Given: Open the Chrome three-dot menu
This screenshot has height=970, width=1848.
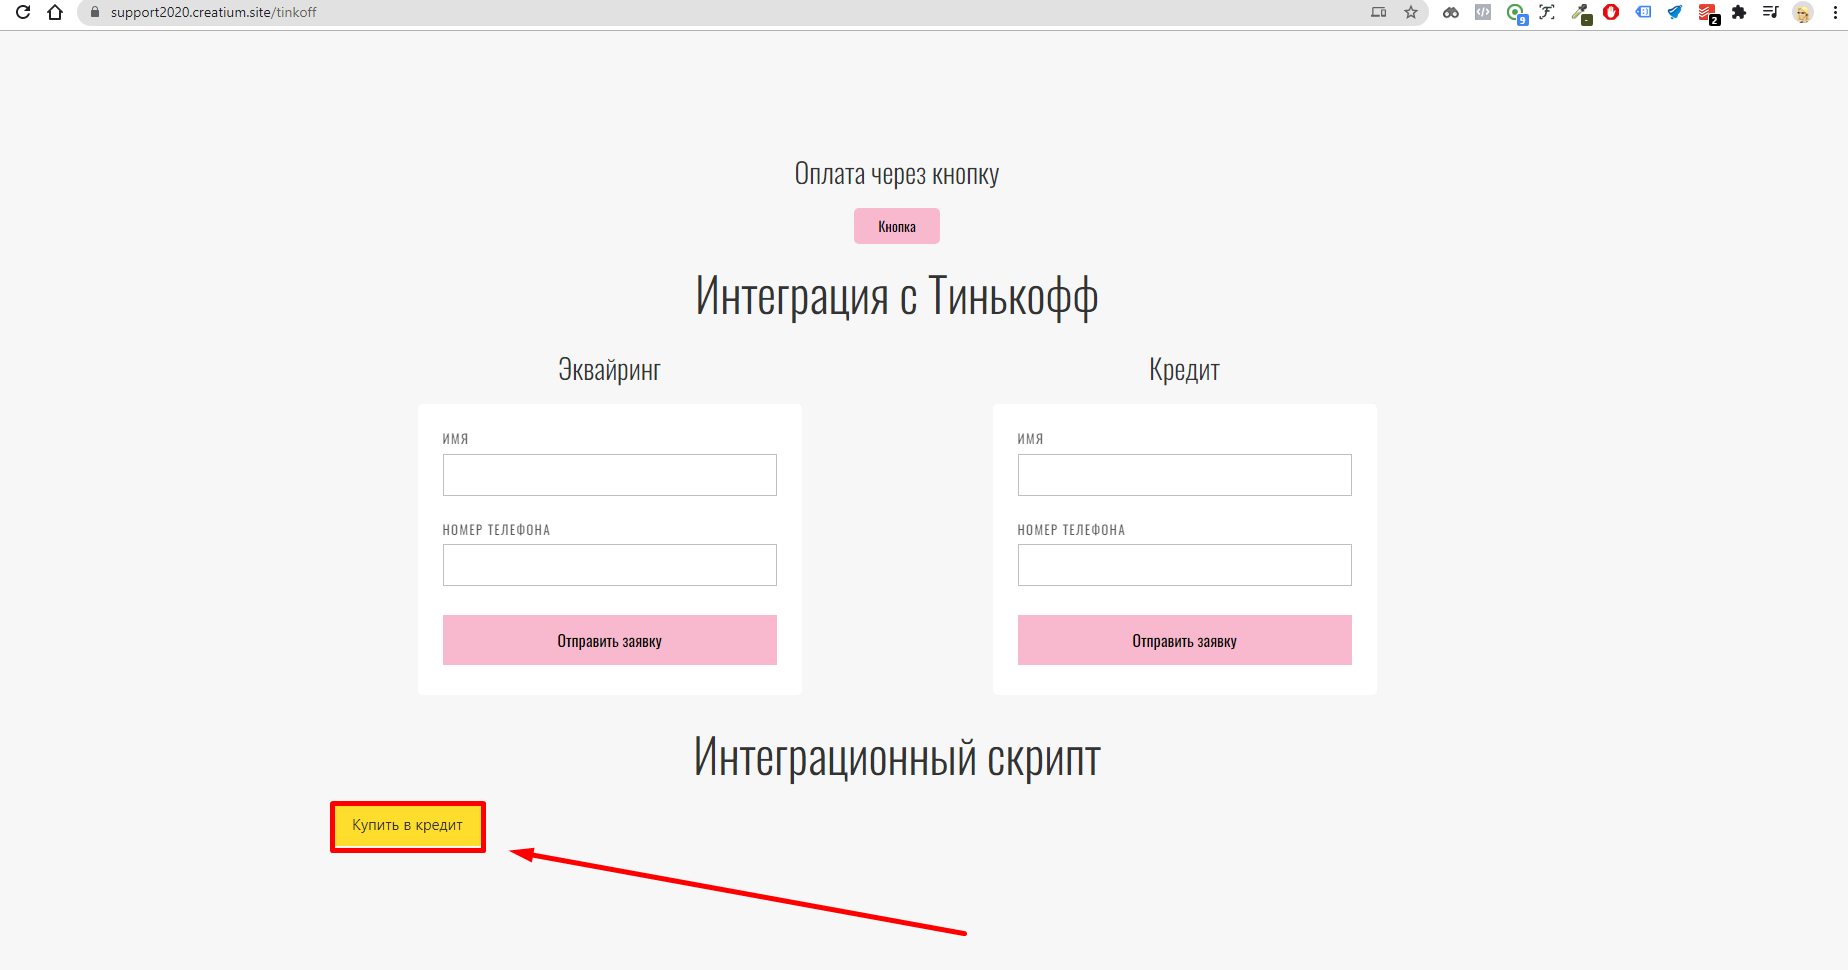Looking at the screenshot, I should click(x=1835, y=12).
